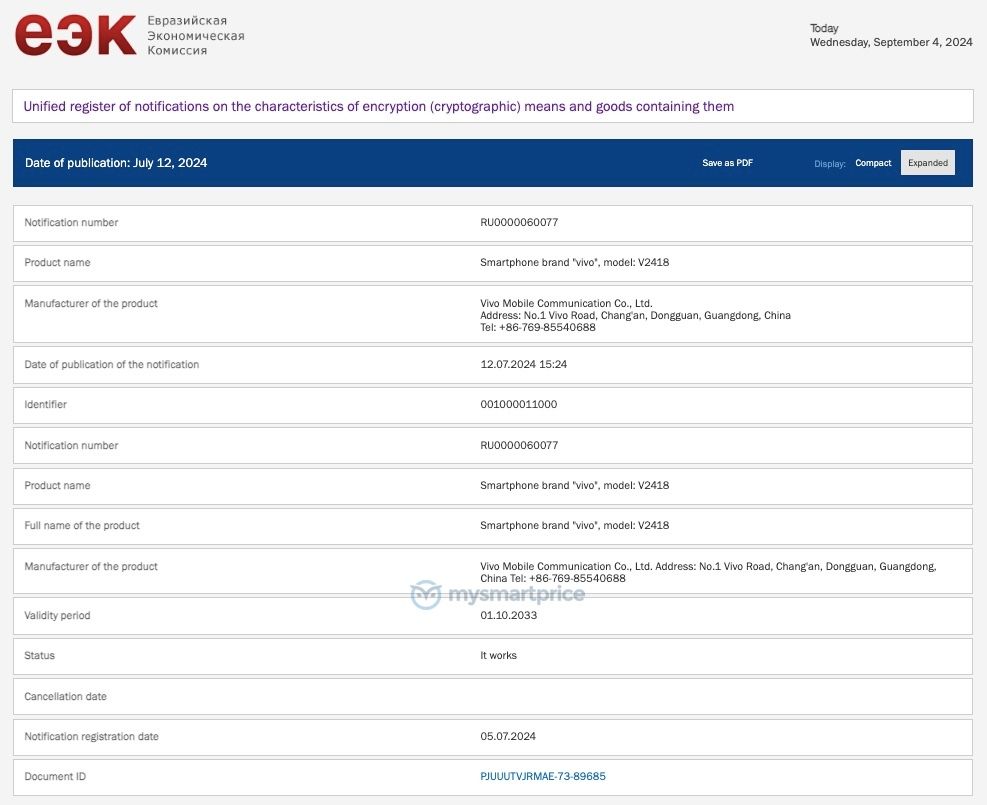Click the Document ID label
Screen dimensions: 987x805
click(55, 776)
